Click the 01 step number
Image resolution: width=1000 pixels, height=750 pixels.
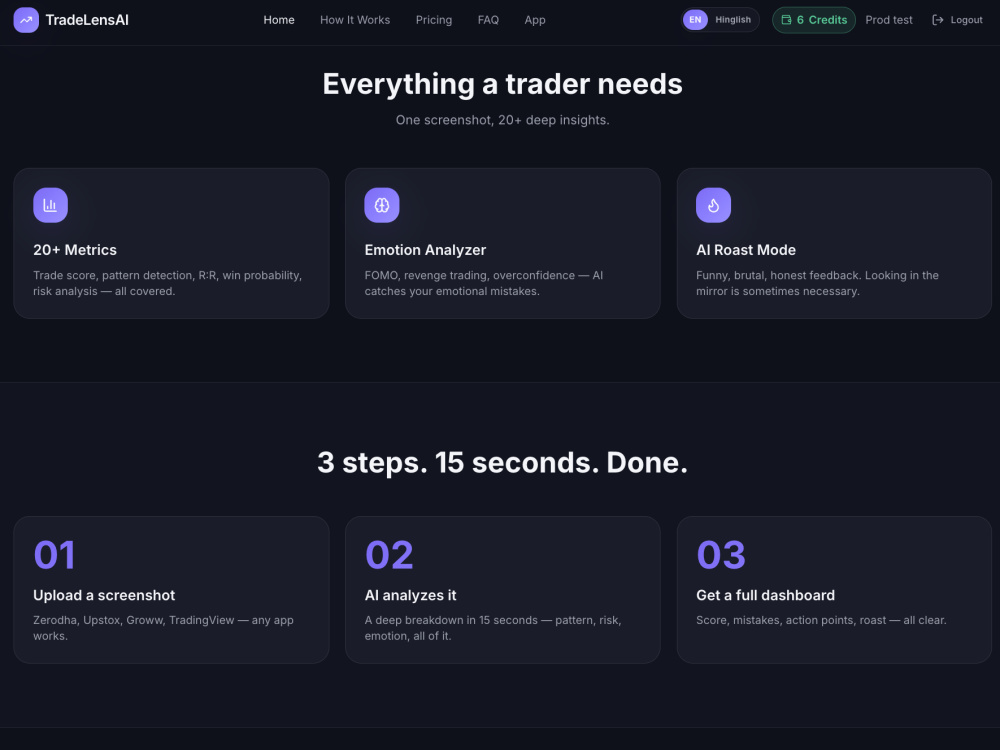pos(54,555)
